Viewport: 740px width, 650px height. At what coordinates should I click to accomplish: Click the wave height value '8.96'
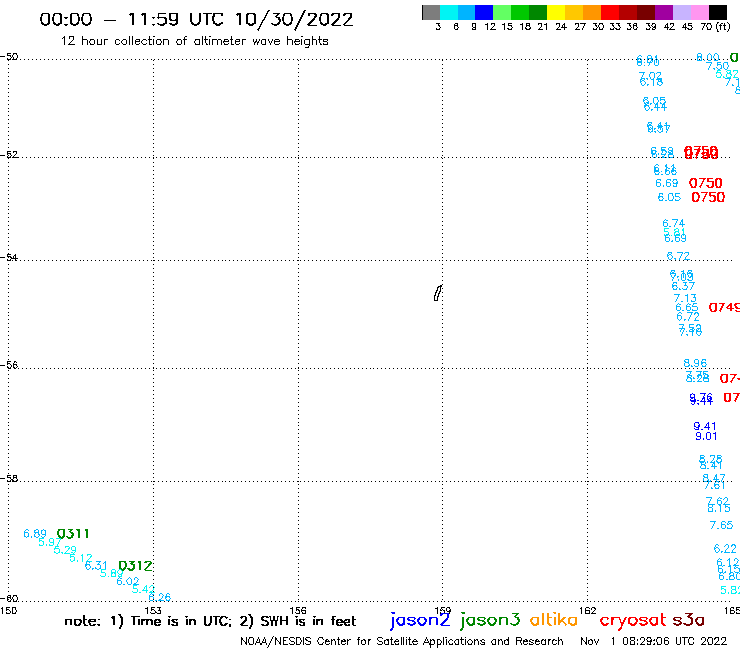695,363
